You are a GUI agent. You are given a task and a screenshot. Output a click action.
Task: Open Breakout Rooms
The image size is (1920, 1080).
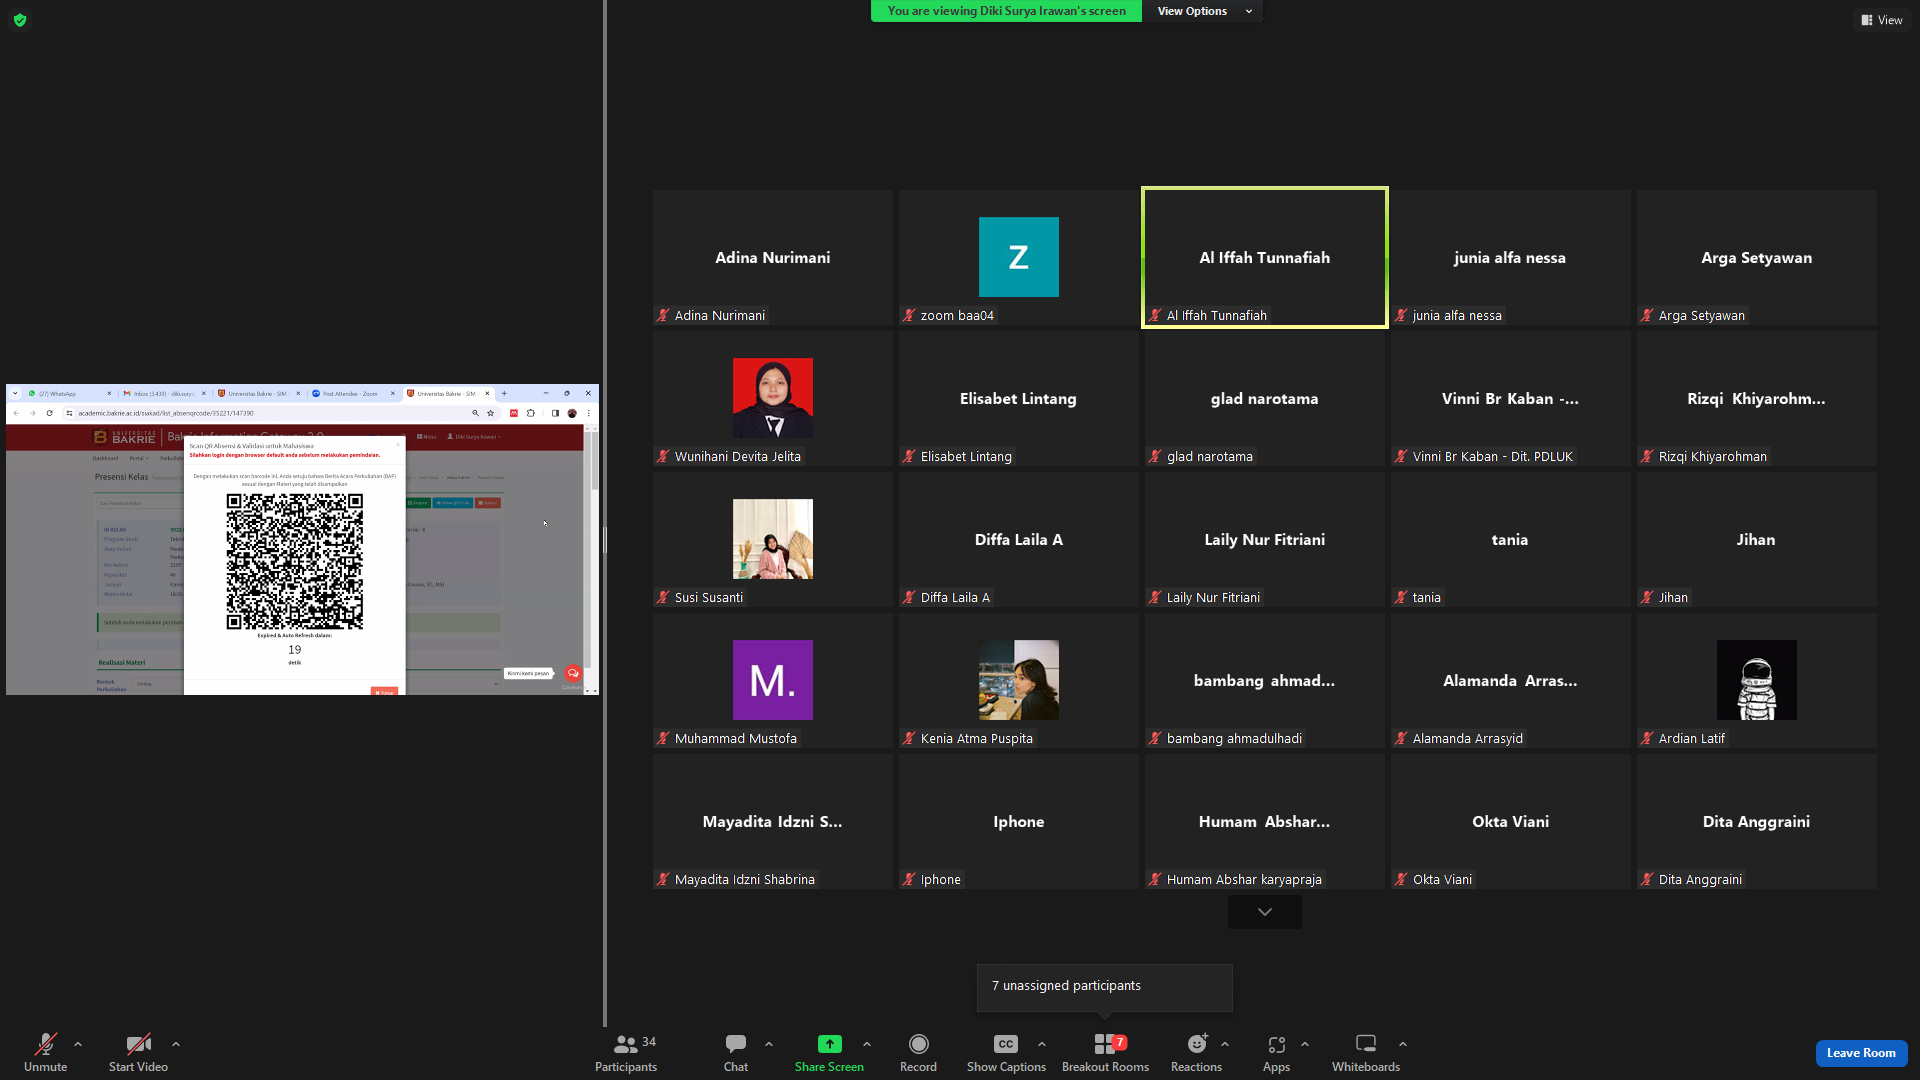pyautogui.click(x=1105, y=1053)
